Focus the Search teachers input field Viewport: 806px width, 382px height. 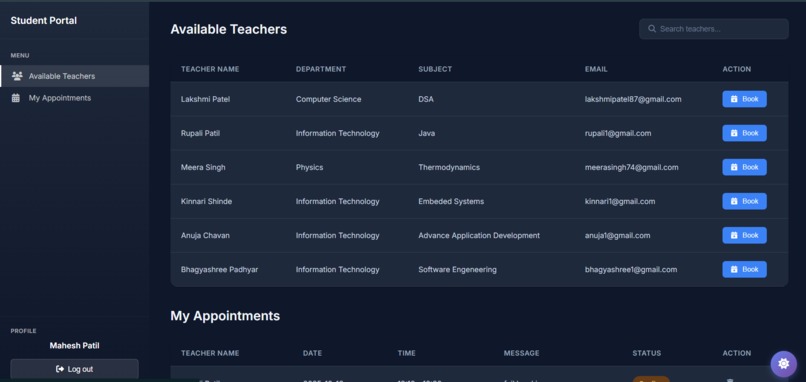coord(713,29)
